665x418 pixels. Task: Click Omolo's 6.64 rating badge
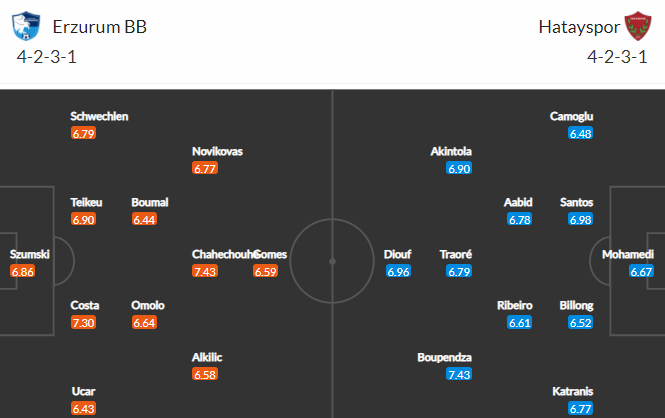pos(144,322)
